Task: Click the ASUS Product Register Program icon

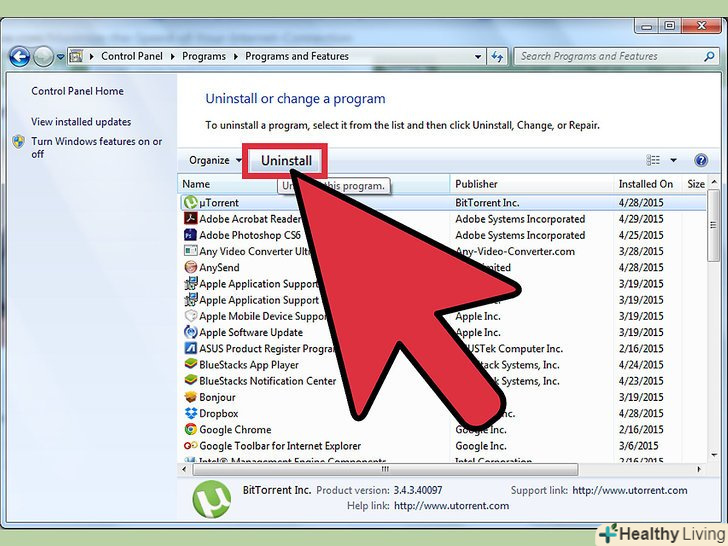Action: [x=191, y=348]
